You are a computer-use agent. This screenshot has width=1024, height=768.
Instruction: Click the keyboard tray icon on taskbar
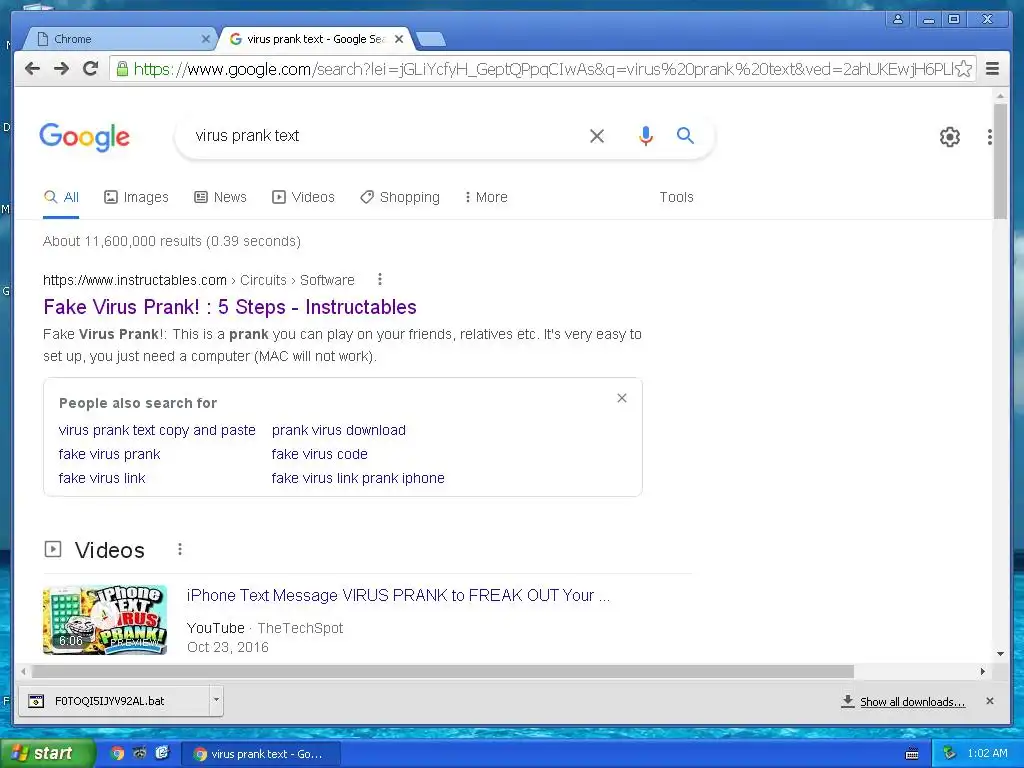tap(912, 754)
